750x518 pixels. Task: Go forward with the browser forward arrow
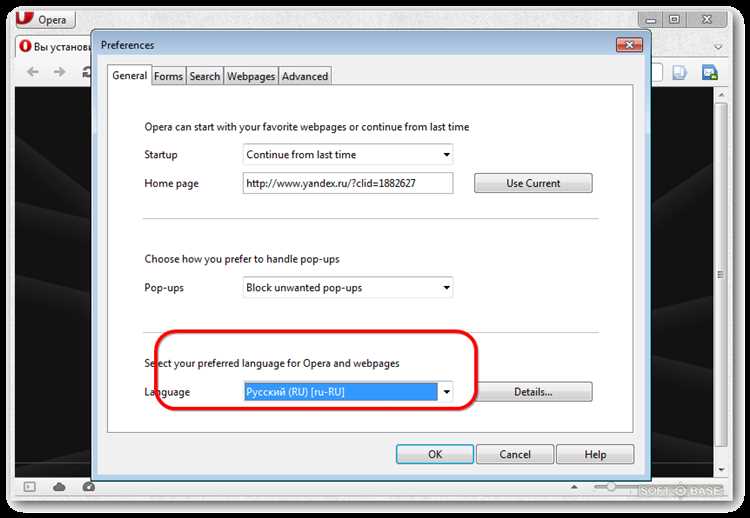[60, 72]
